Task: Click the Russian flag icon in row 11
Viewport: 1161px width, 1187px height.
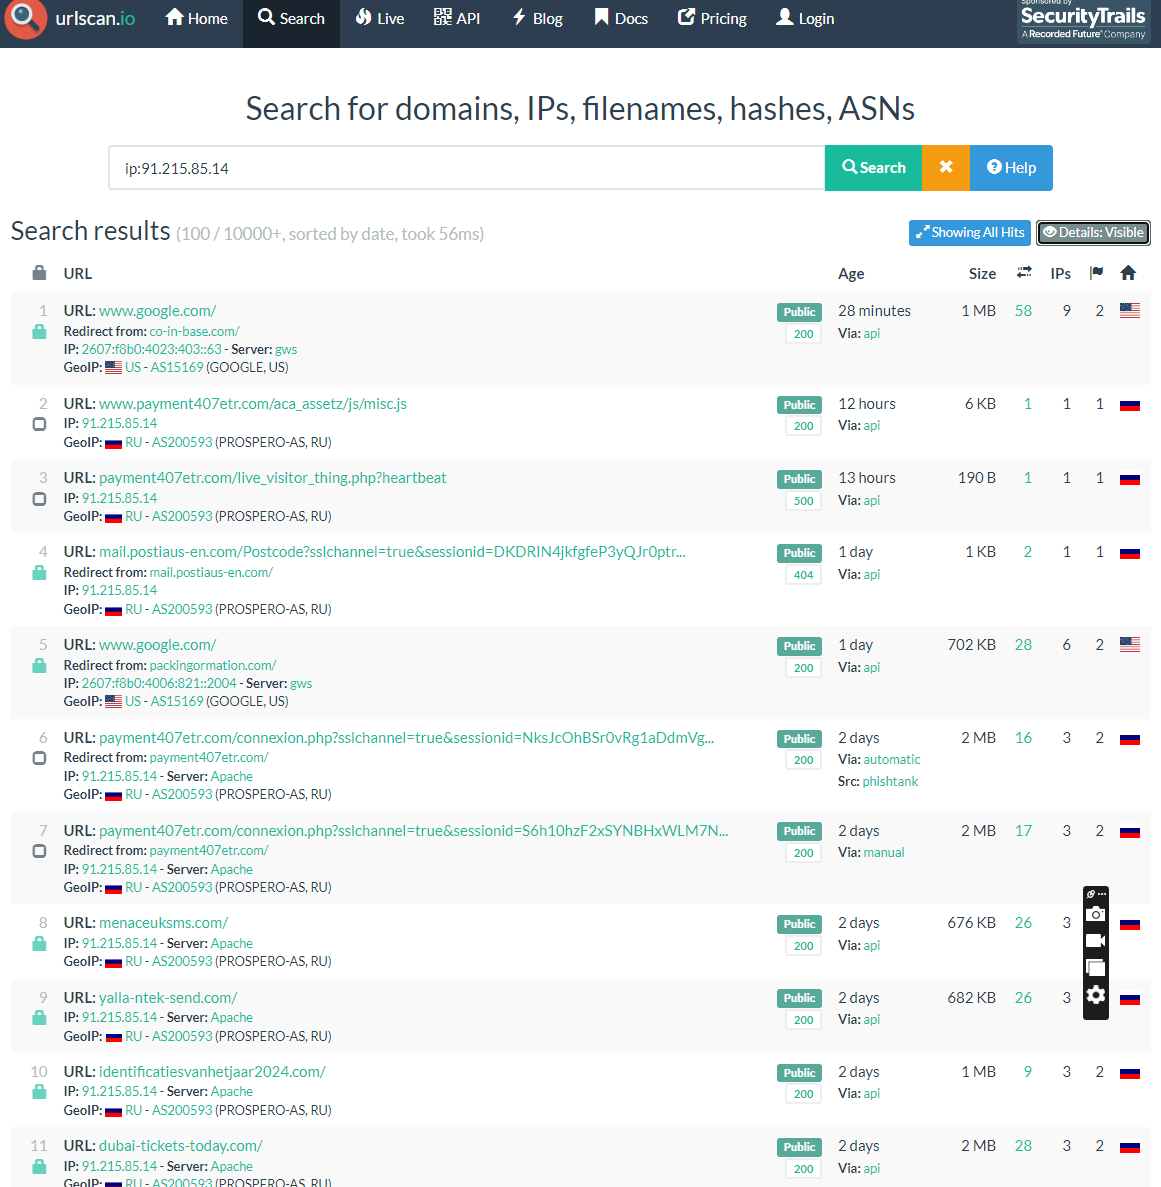Action: 1130,1147
